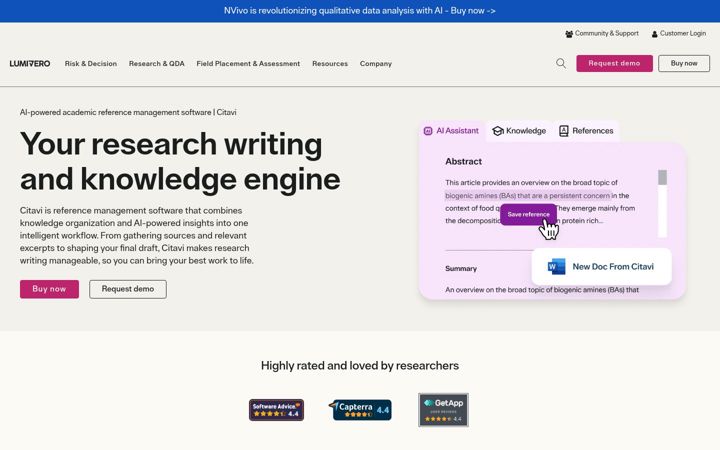Viewport: 720px width, 450px height.
Task: Open the Research & QDA menu
Action: 157,64
